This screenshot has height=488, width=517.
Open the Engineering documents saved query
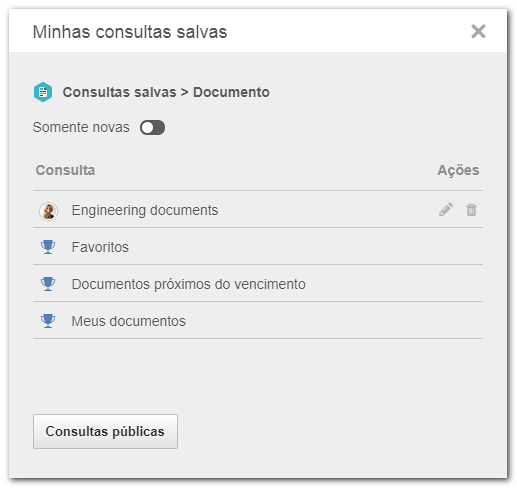point(145,210)
